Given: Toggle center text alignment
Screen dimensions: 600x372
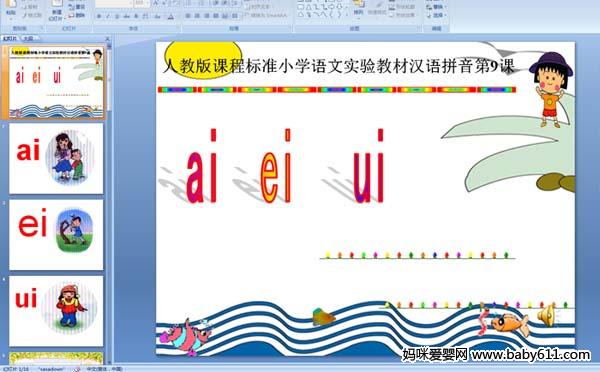Looking at the screenshot, I should [197, 16].
